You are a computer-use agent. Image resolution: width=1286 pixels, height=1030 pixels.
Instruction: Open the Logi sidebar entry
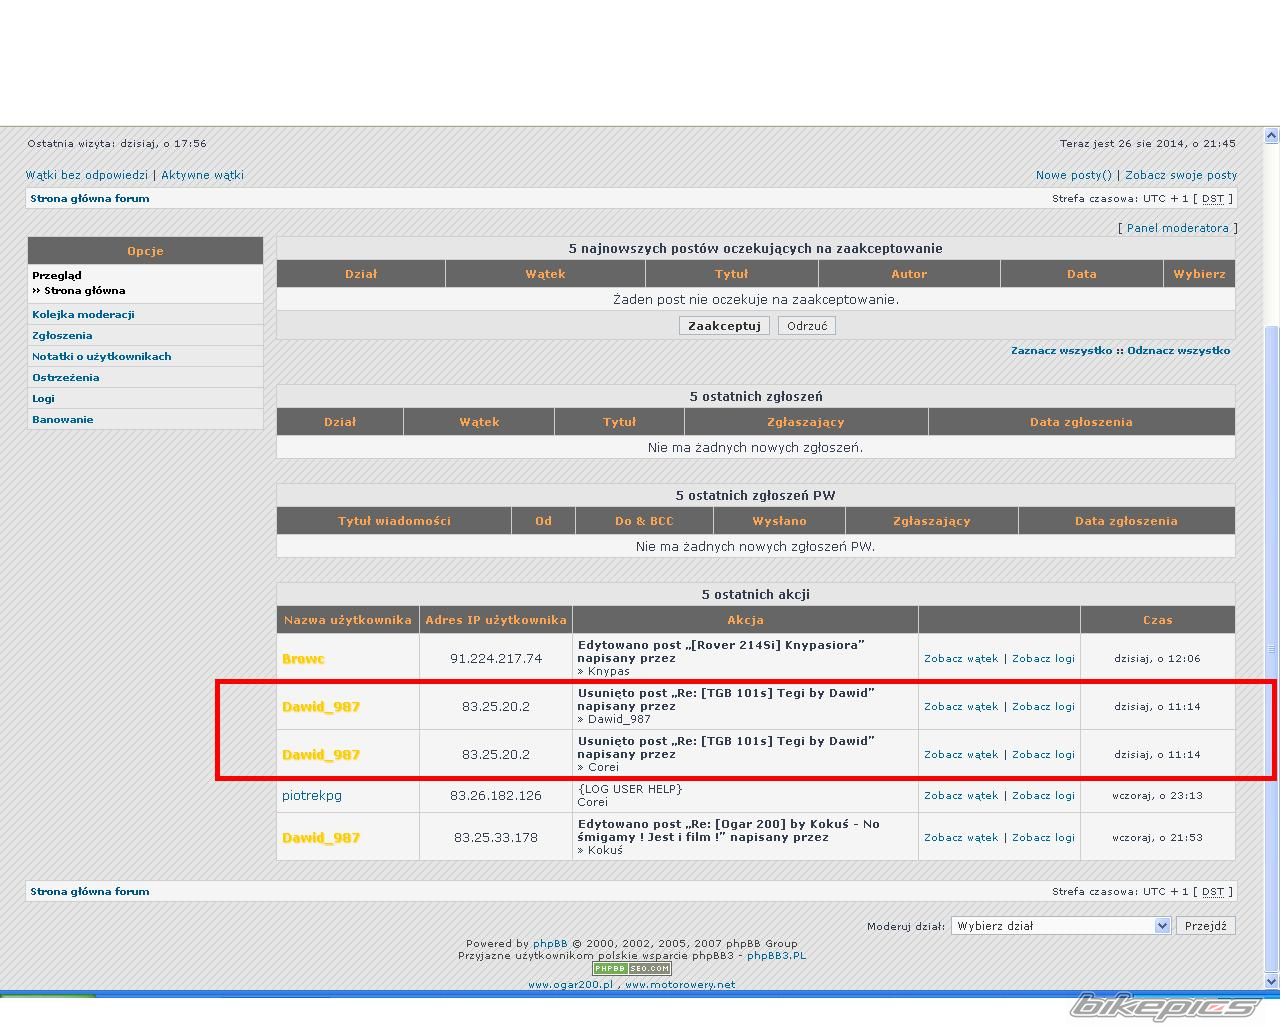(43, 399)
